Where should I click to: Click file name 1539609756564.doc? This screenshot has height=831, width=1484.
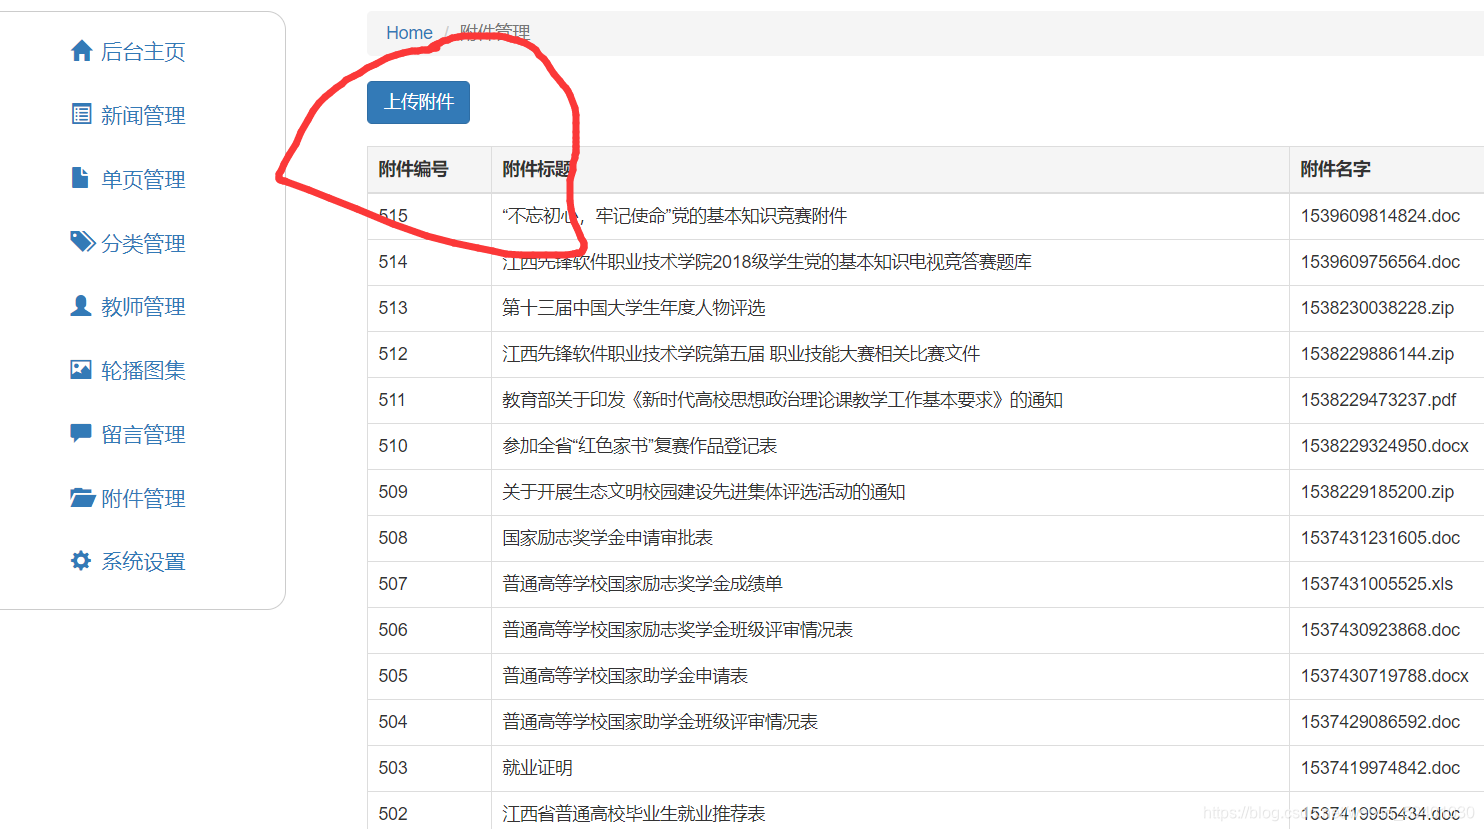1380,262
